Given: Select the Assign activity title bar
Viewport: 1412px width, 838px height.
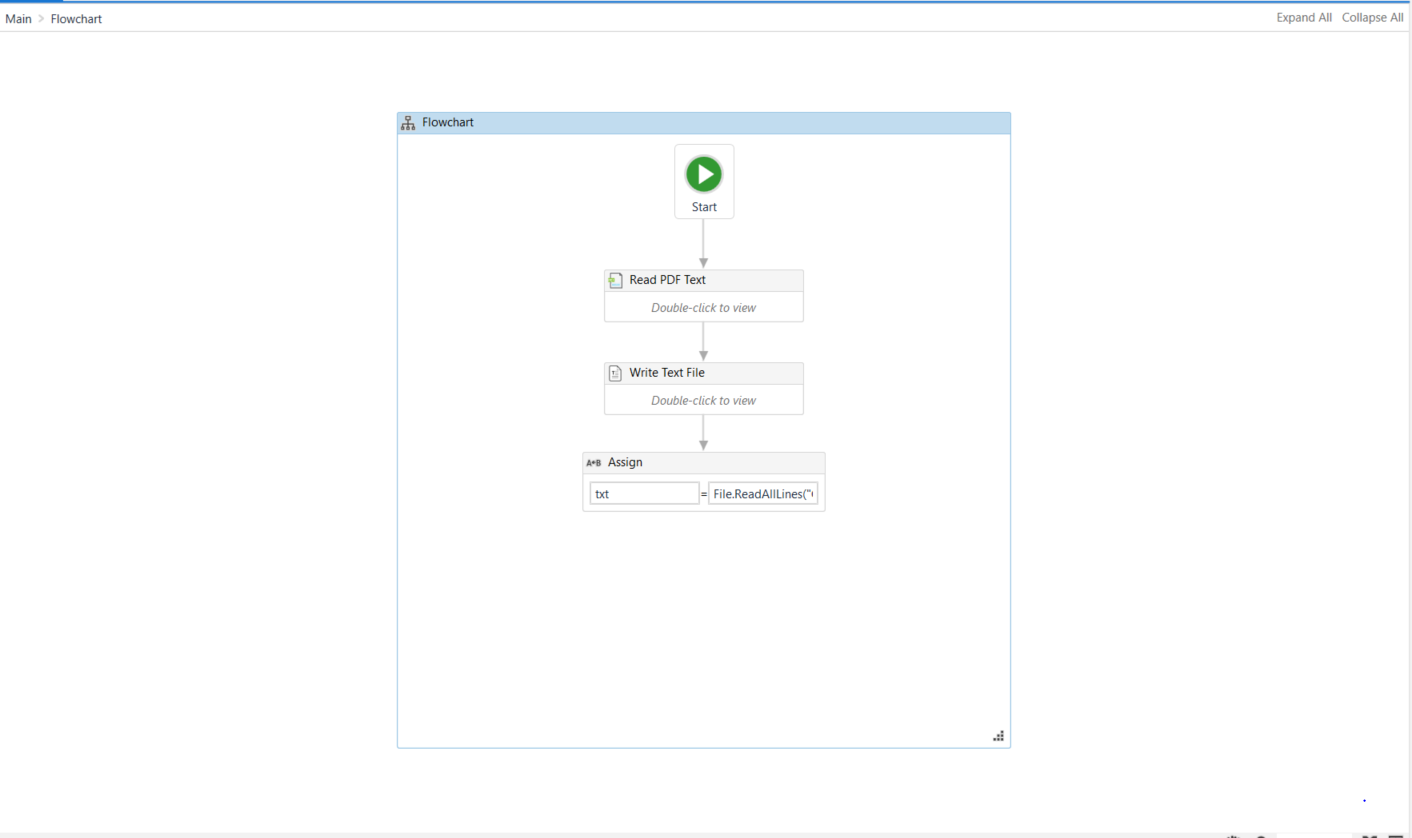Looking at the screenshot, I should pos(720,463).
